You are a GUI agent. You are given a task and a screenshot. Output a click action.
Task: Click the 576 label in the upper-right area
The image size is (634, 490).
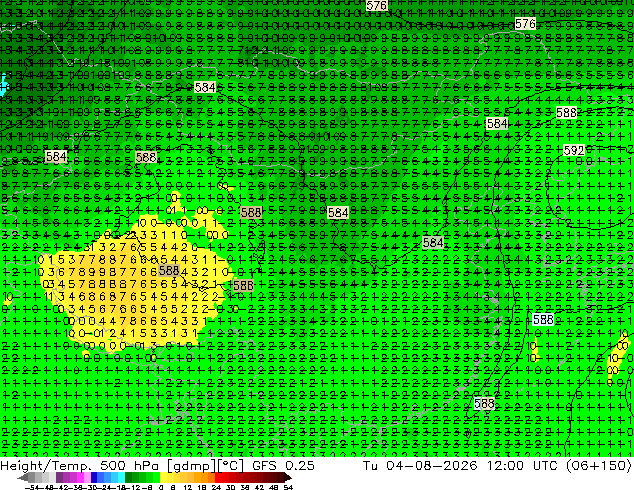[x=525, y=24]
